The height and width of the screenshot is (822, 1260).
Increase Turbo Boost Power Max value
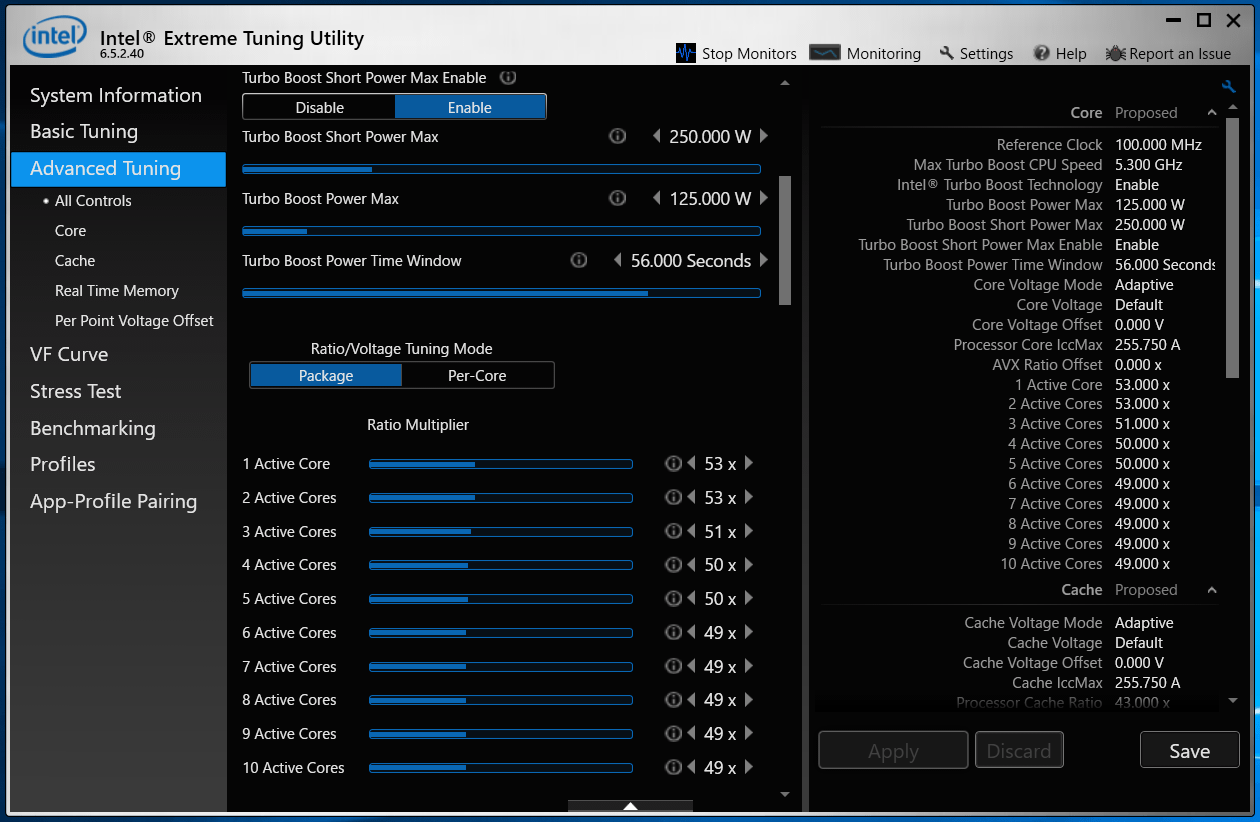[x=764, y=198]
